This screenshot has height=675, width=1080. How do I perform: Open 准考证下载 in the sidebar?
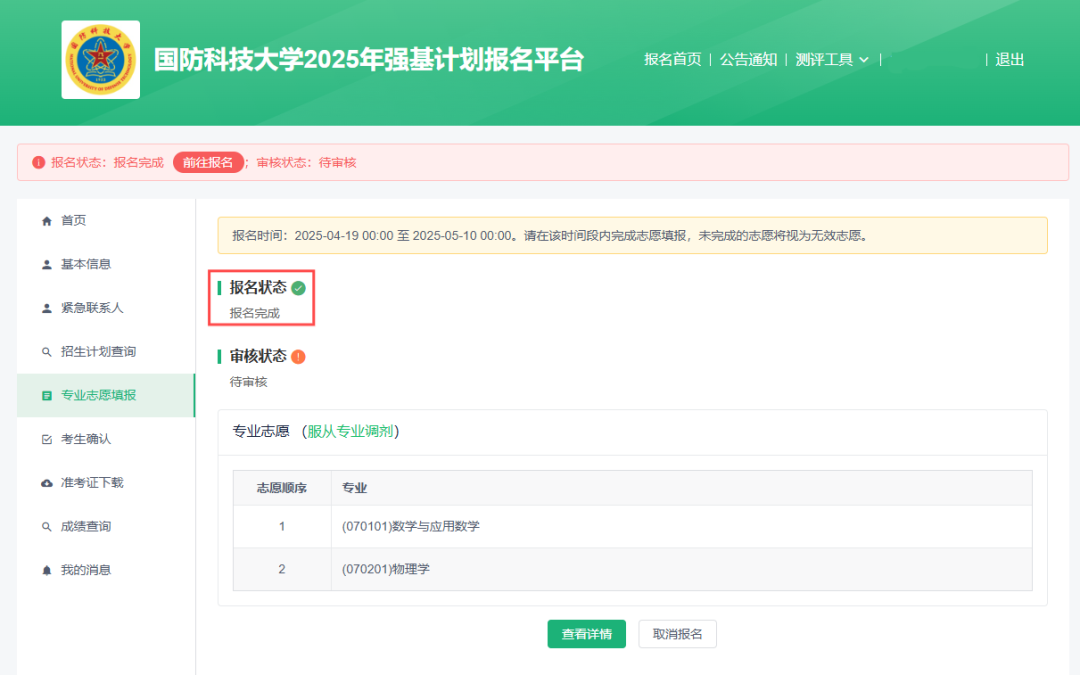pyautogui.click(x=106, y=483)
